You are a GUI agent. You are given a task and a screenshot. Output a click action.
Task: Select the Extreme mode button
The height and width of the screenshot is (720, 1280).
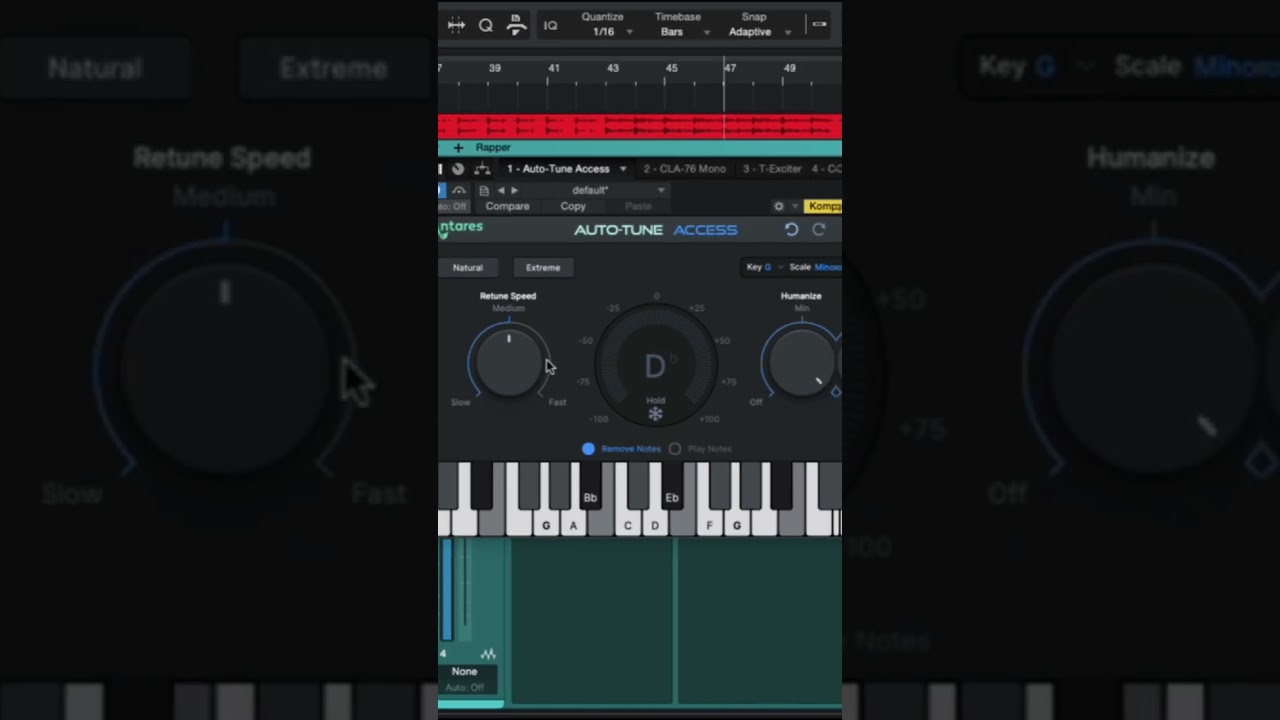point(543,267)
